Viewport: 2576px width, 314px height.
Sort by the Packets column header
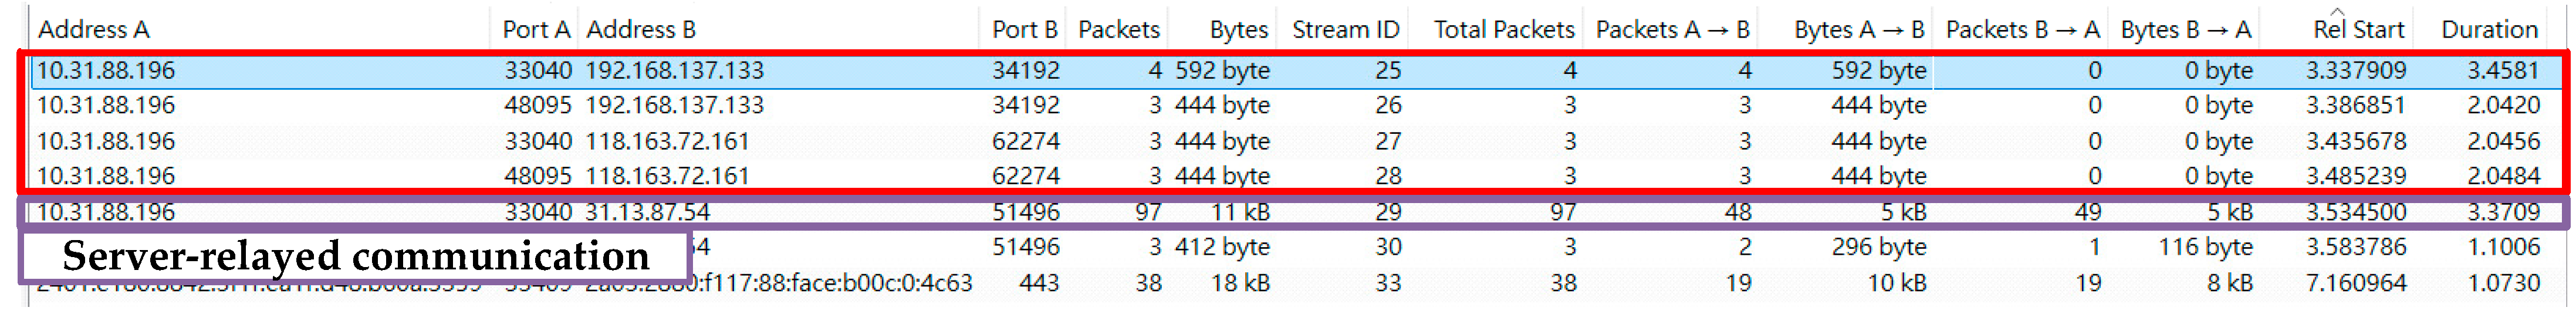[x=1118, y=30]
